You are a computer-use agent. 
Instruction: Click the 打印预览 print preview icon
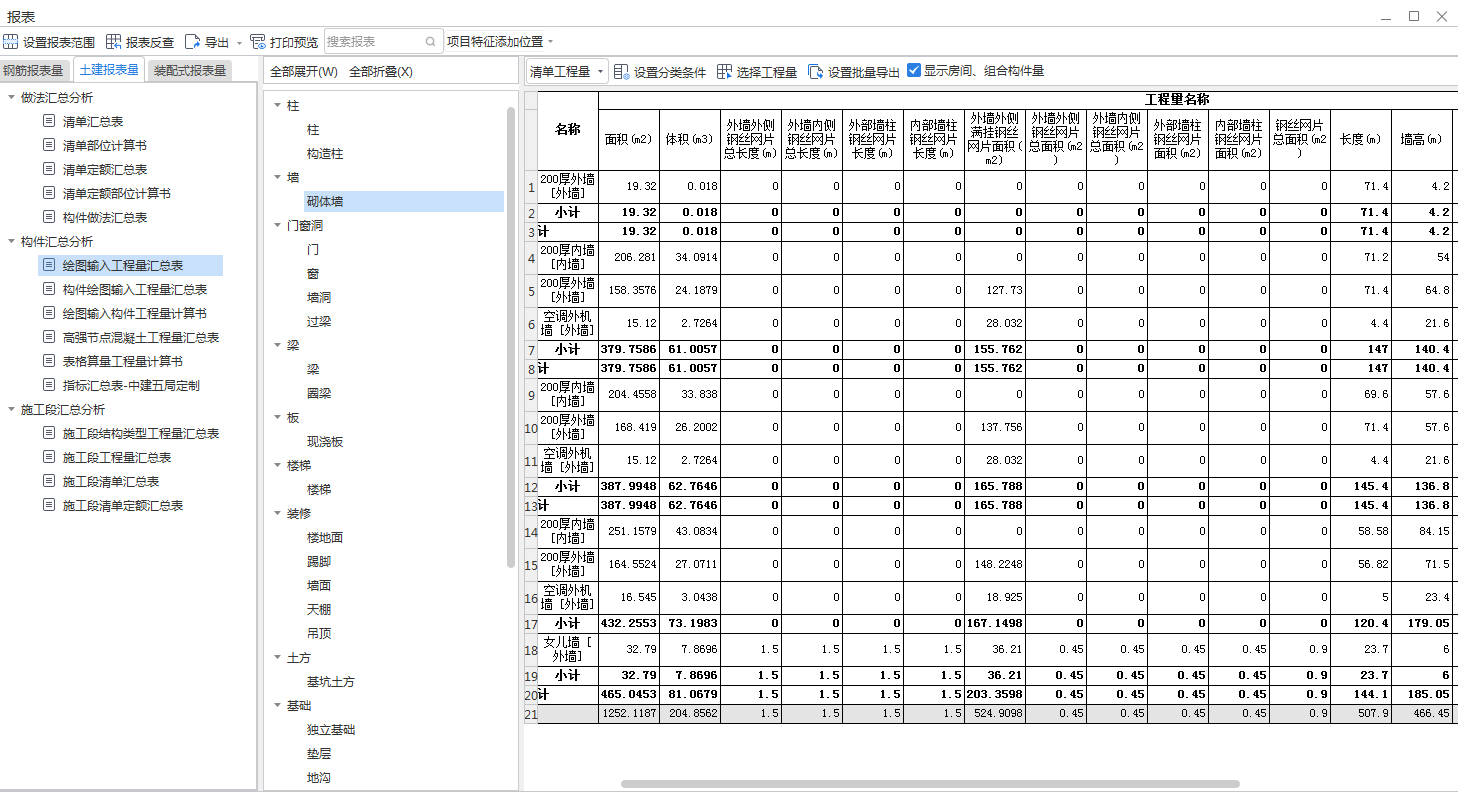258,42
